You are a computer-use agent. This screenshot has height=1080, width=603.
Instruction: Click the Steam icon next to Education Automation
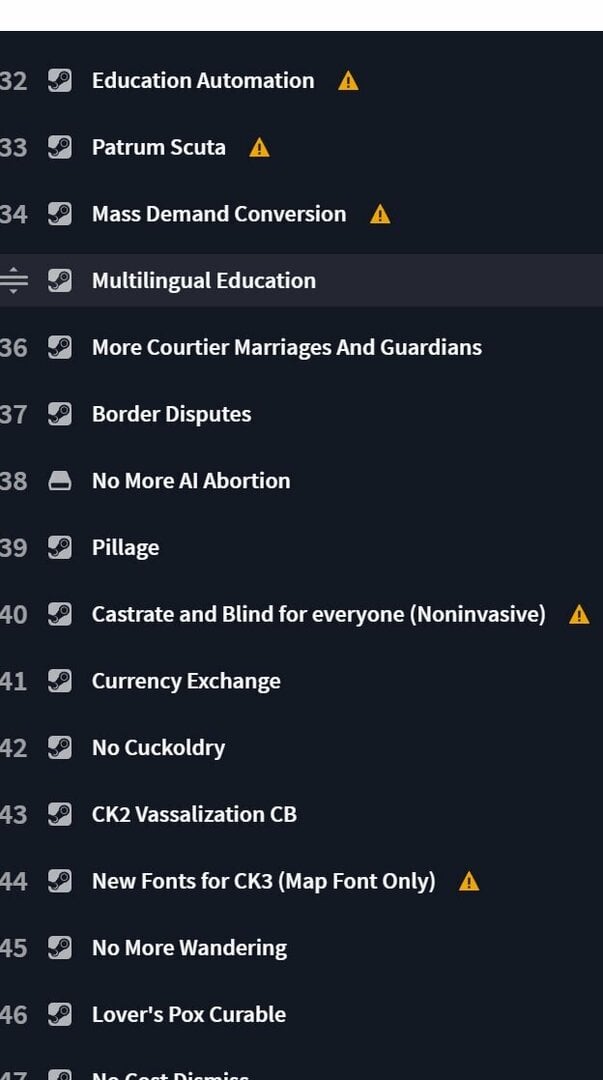[59, 81]
